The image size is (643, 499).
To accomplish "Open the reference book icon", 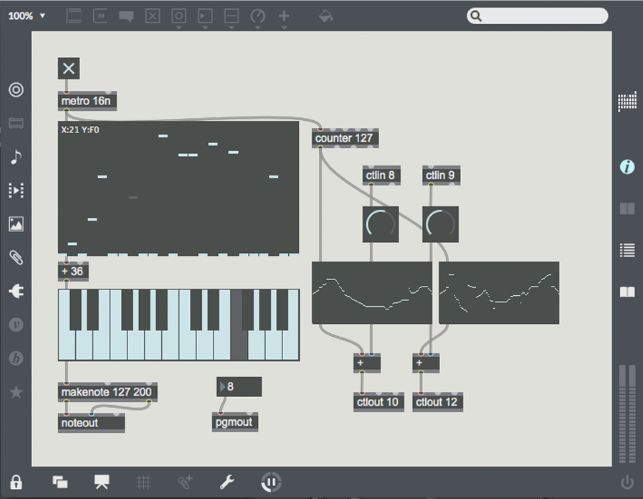I will coord(627,292).
